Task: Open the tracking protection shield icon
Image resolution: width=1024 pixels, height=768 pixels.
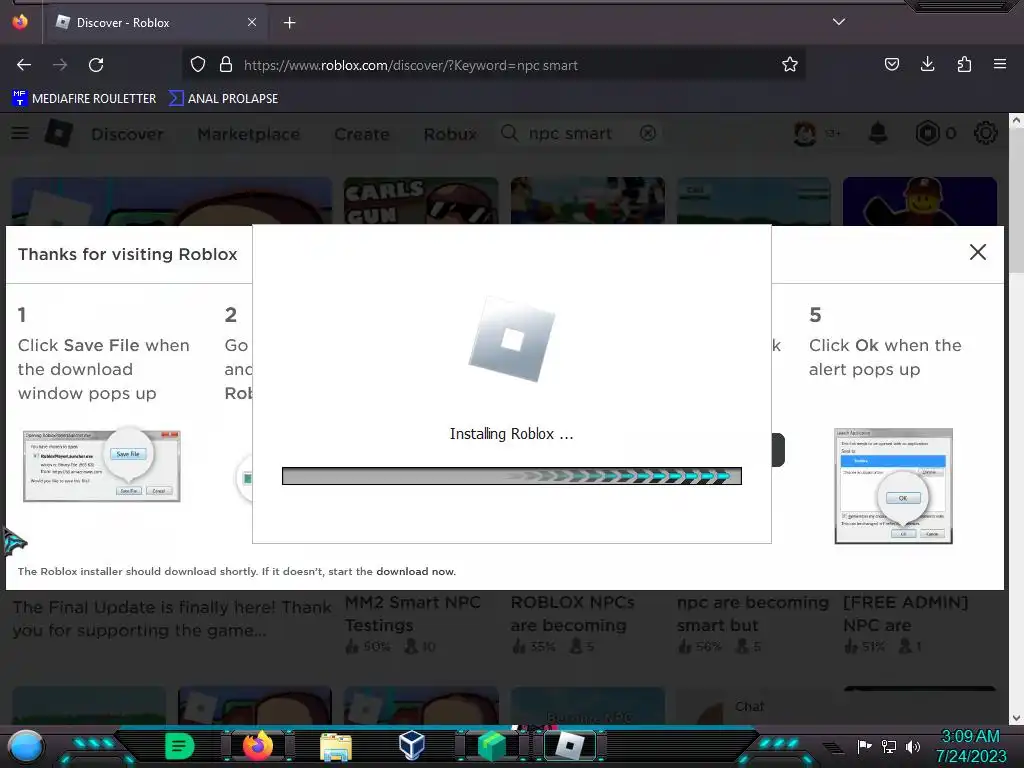Action: coord(198,65)
